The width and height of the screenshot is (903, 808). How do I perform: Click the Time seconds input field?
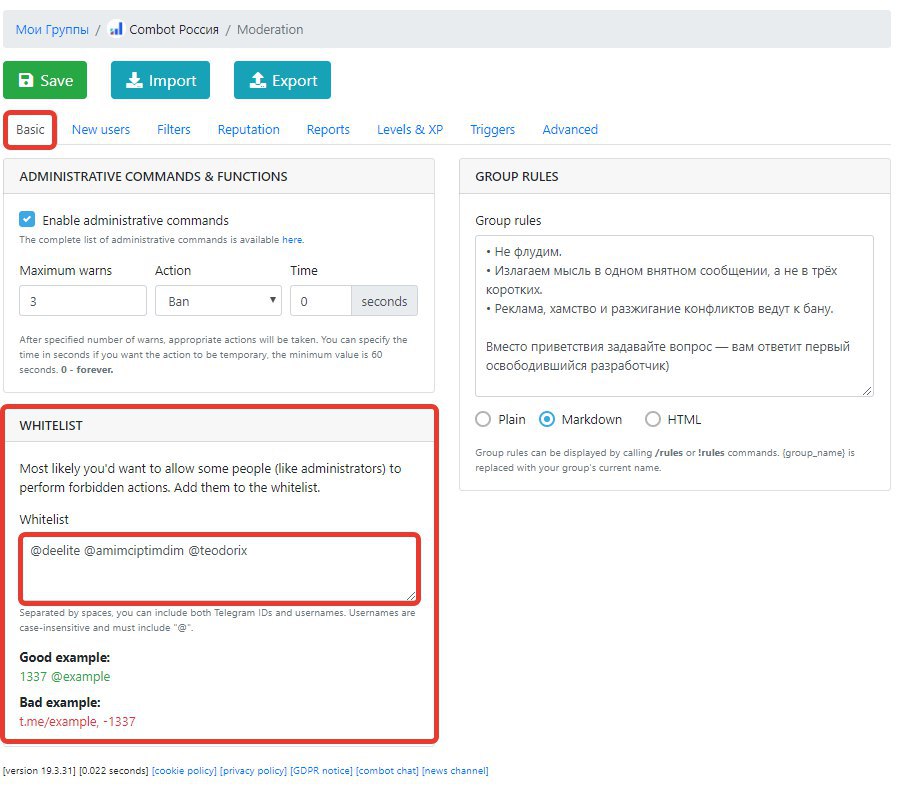pos(321,301)
